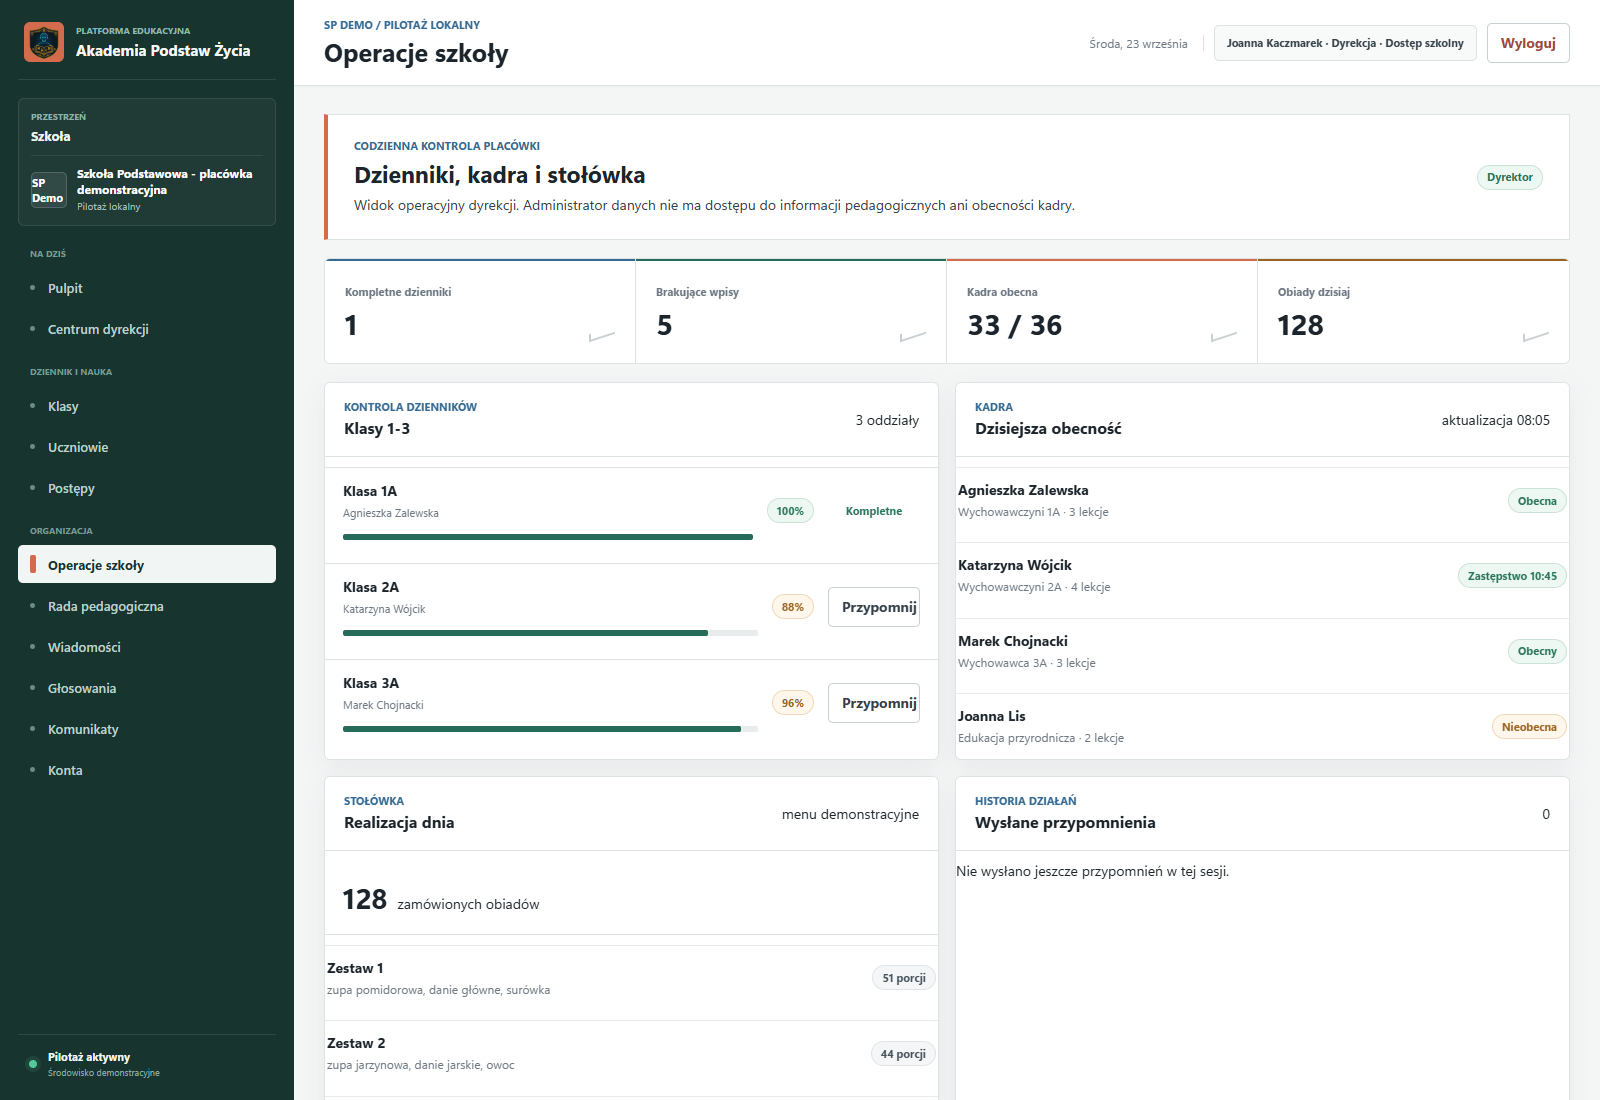Image resolution: width=1600 pixels, height=1100 pixels.
Task: Go to Wiadomości
Action: [x=147, y=647]
